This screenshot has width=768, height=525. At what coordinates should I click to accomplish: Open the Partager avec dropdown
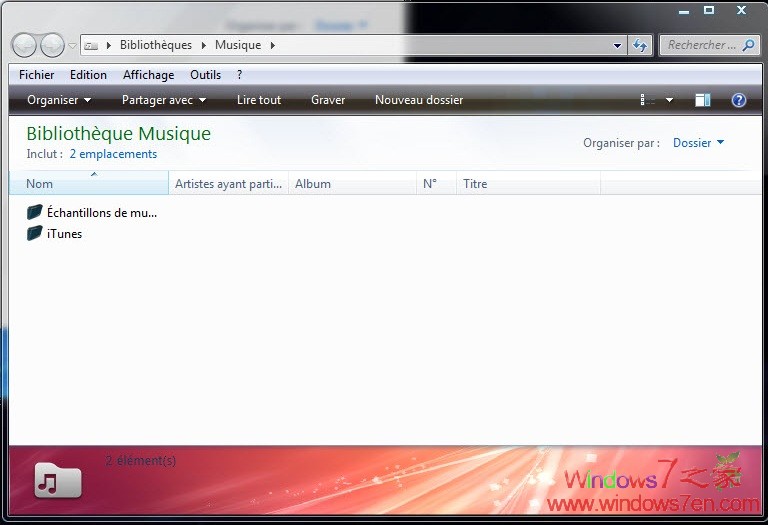pos(164,100)
